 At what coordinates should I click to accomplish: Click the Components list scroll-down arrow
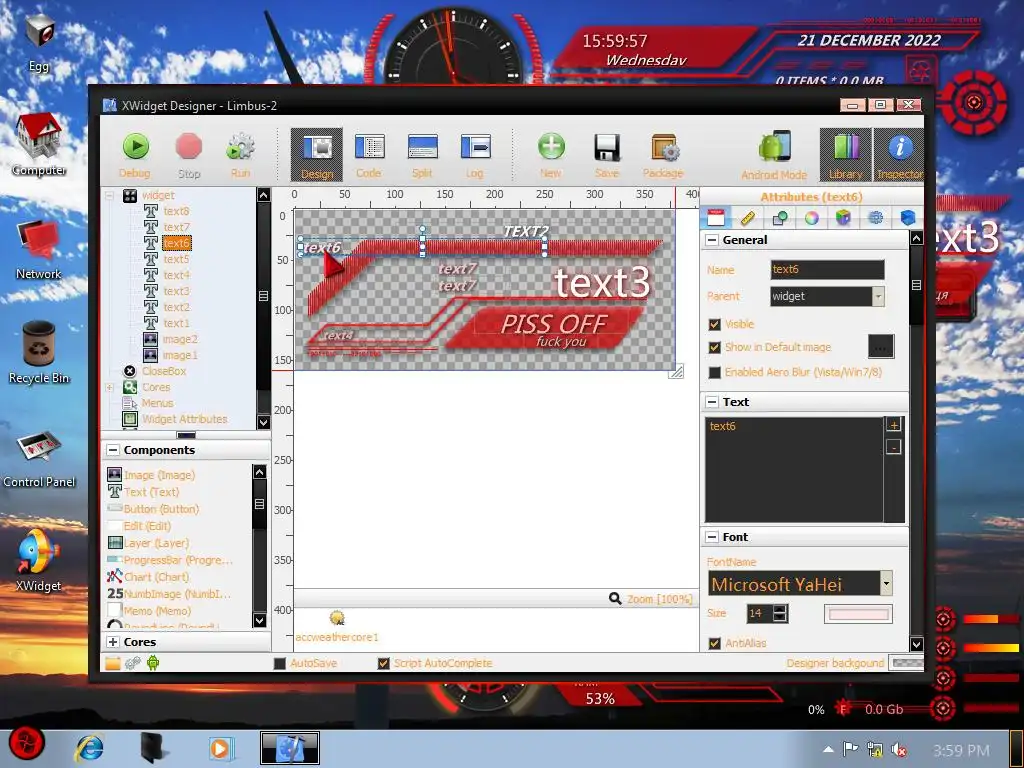[259, 620]
